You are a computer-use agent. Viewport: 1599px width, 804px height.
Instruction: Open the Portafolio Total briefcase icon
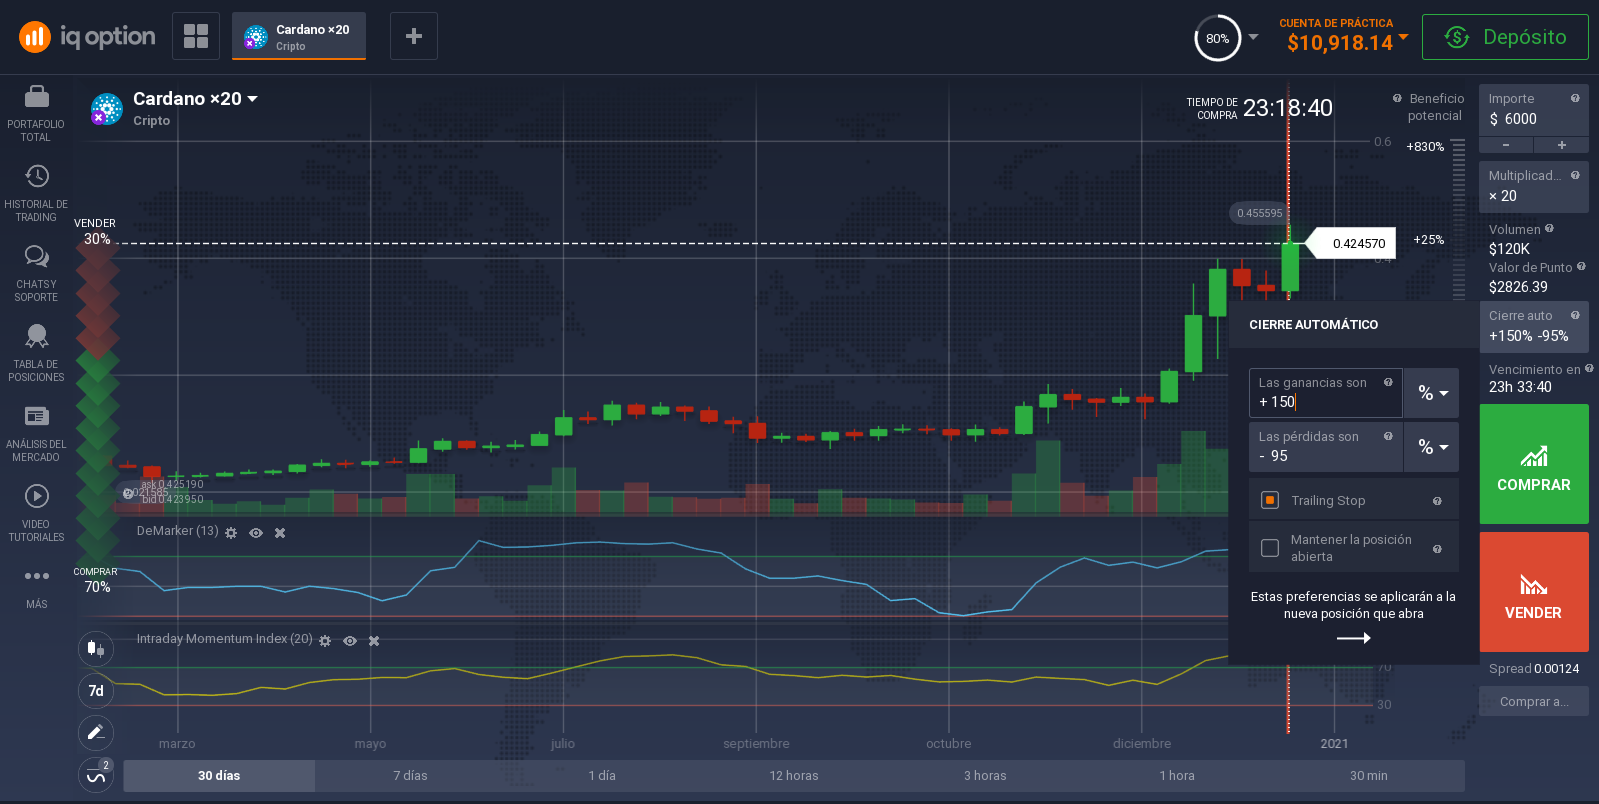click(x=36, y=96)
